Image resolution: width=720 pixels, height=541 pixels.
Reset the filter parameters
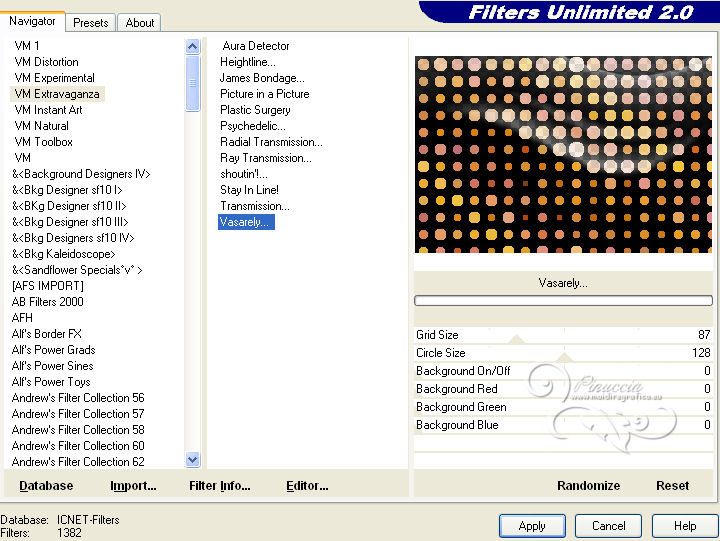672,486
